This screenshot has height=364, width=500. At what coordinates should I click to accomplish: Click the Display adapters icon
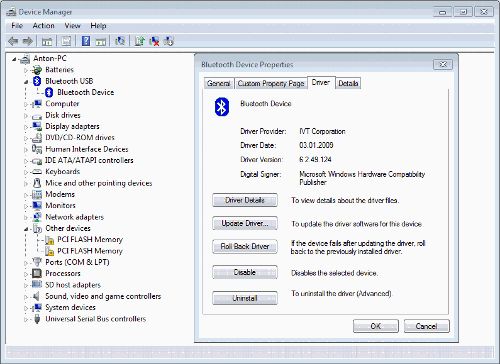pos(37,126)
